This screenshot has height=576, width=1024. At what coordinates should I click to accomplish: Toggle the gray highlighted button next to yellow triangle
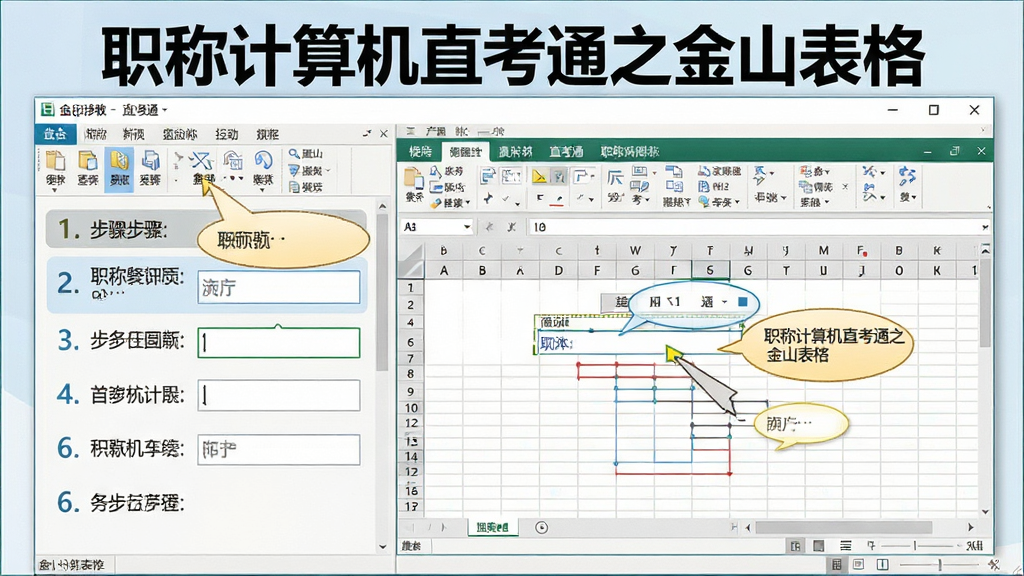click(x=559, y=176)
